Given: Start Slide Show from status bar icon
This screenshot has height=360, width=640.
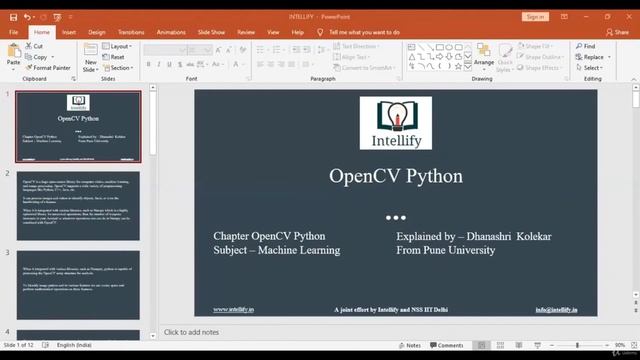Looking at the screenshot, I should 538,345.
